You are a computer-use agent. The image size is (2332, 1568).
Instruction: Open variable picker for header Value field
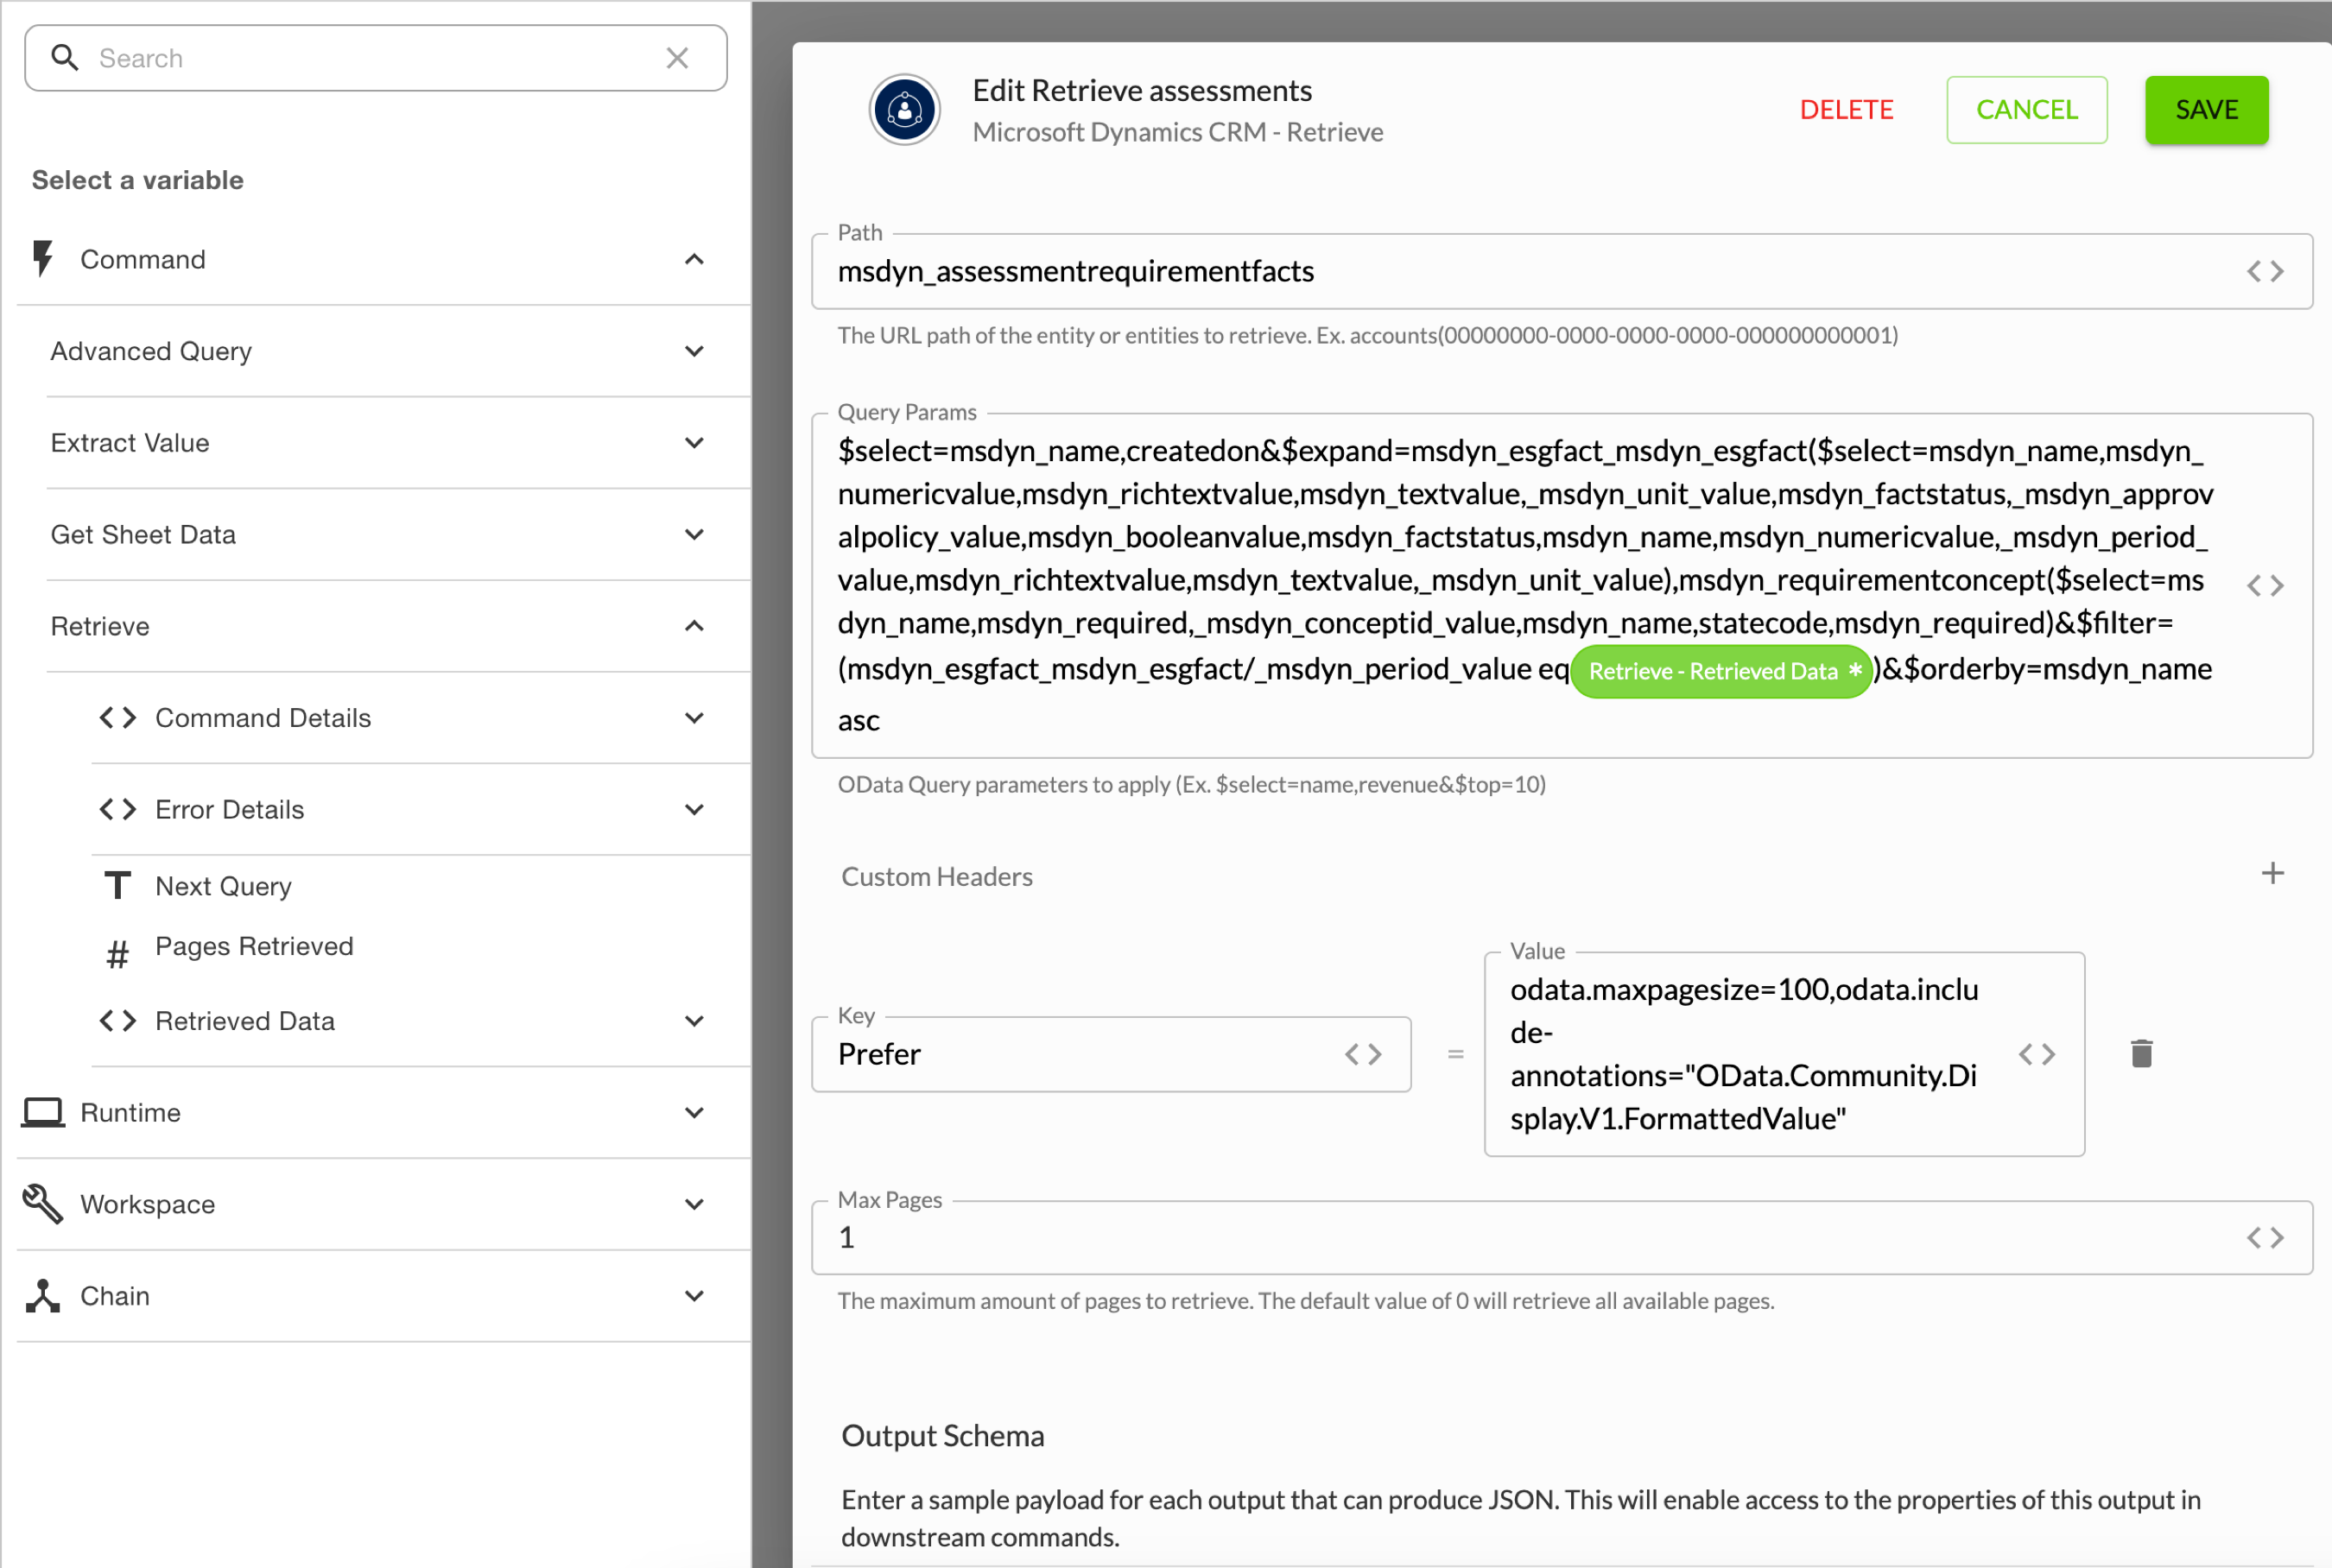[x=2037, y=1054]
